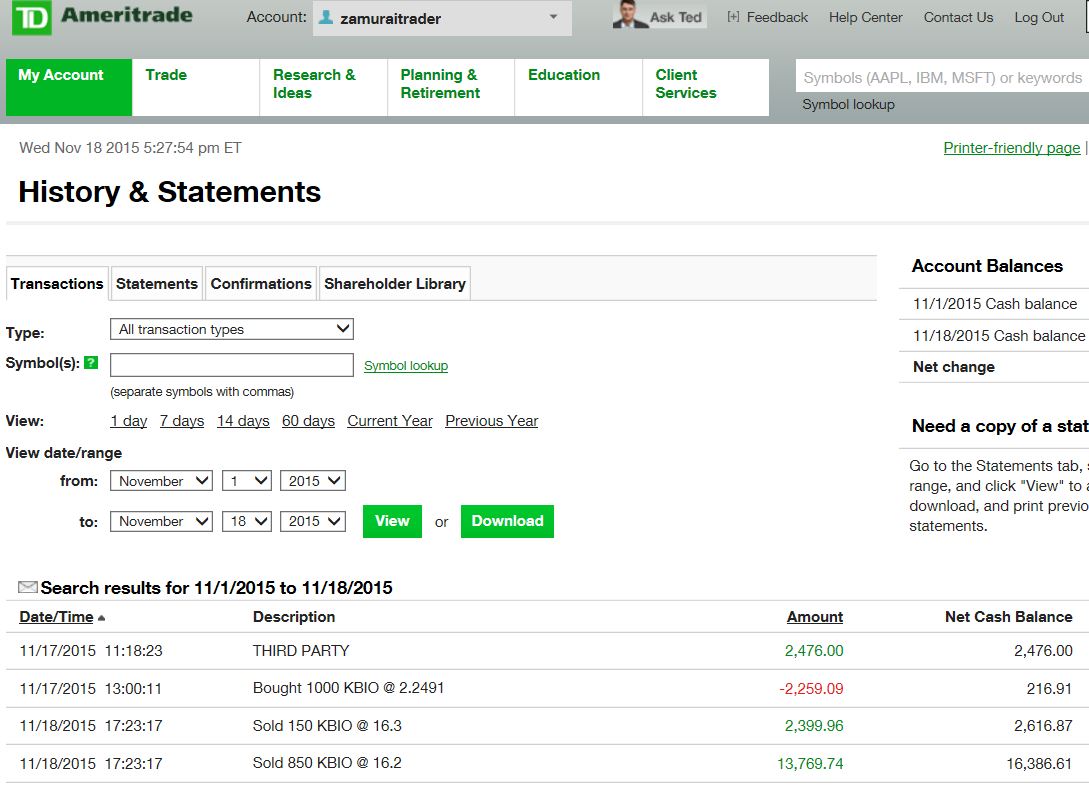Switch to the Statements tab

pyautogui.click(x=157, y=284)
